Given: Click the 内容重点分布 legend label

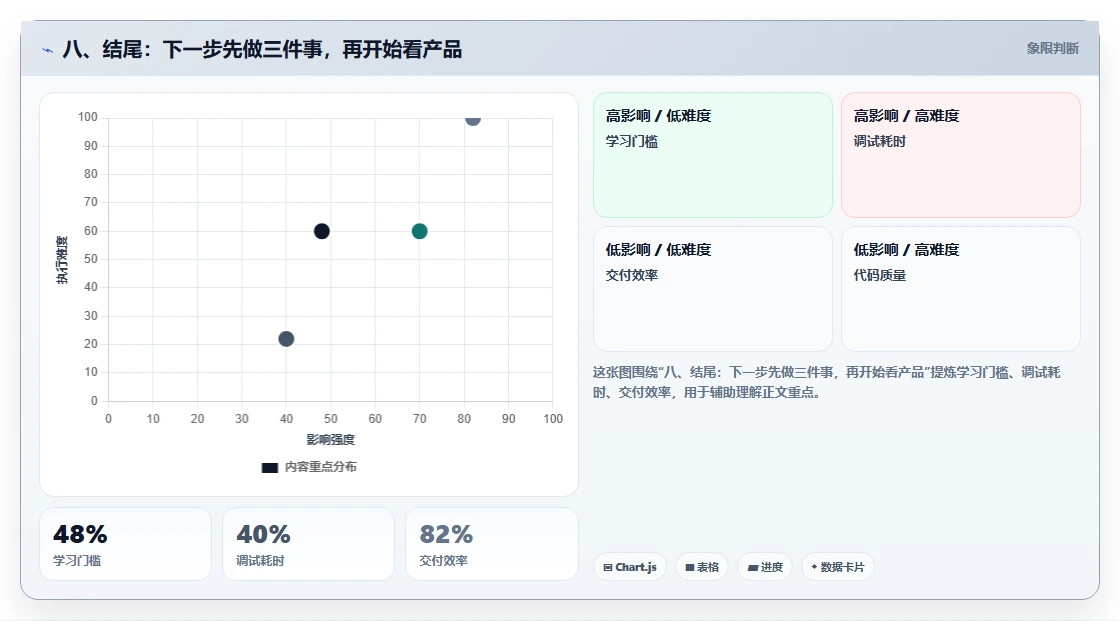Looking at the screenshot, I should coord(321,467).
